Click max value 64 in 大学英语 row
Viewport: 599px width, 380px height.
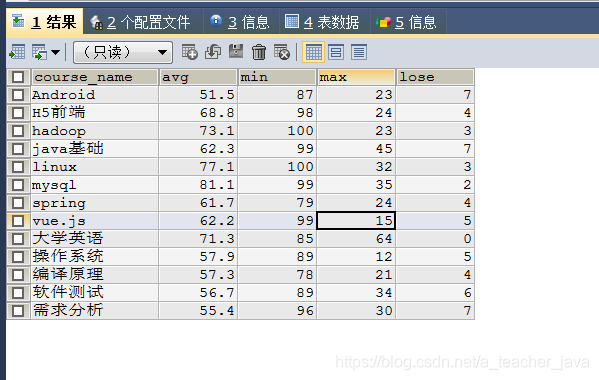tap(356, 239)
